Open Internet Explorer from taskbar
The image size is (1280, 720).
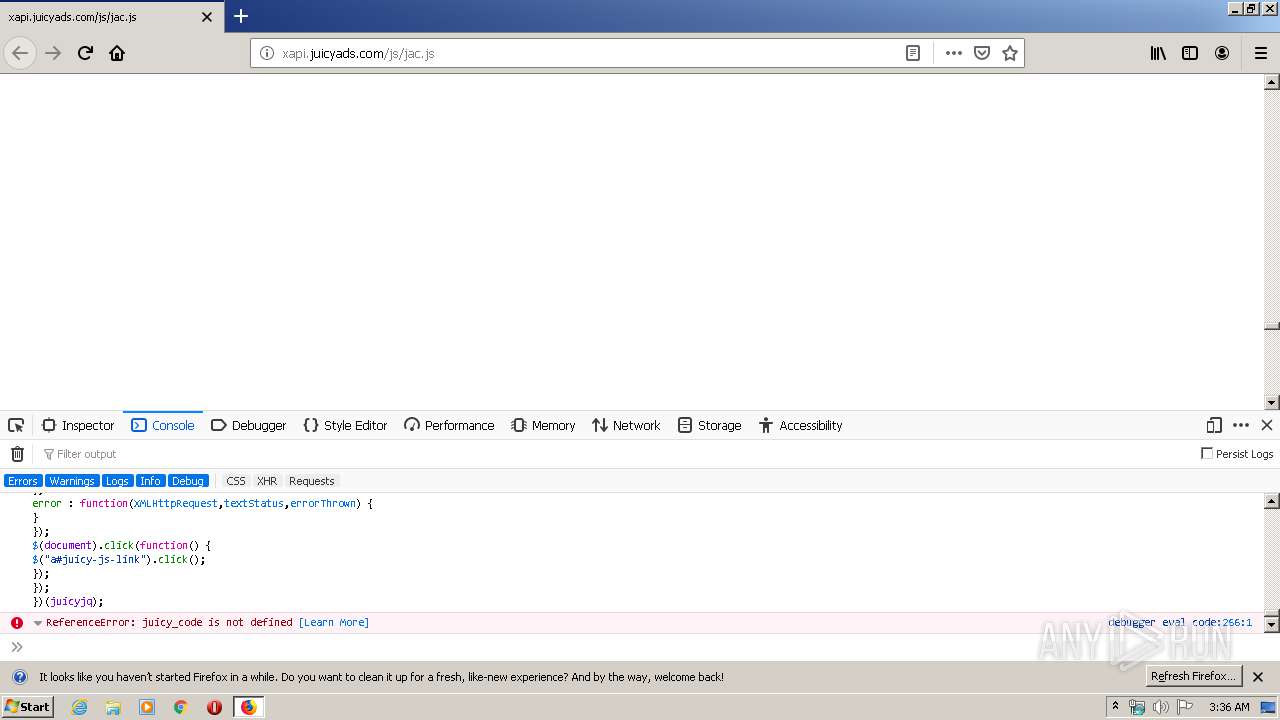(80, 707)
